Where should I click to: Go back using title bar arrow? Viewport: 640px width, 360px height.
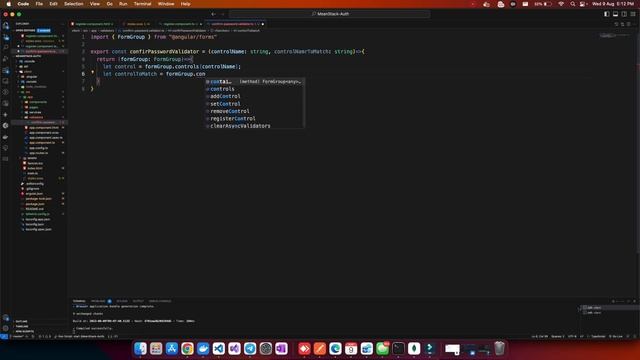[x=213, y=14]
